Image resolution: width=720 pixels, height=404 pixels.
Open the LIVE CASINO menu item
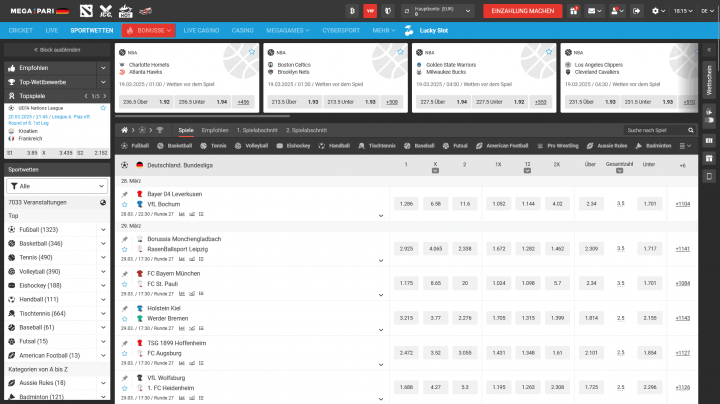201,31
